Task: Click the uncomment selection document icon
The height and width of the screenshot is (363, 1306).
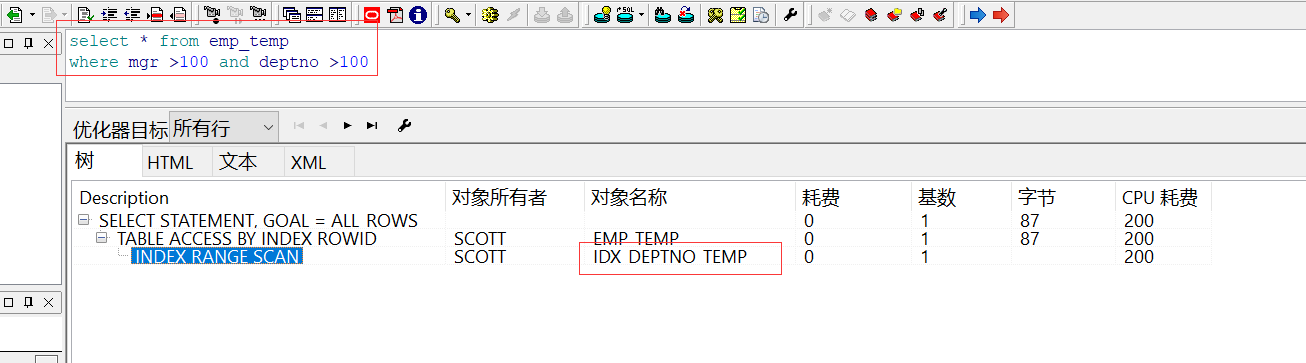Action: [179, 15]
